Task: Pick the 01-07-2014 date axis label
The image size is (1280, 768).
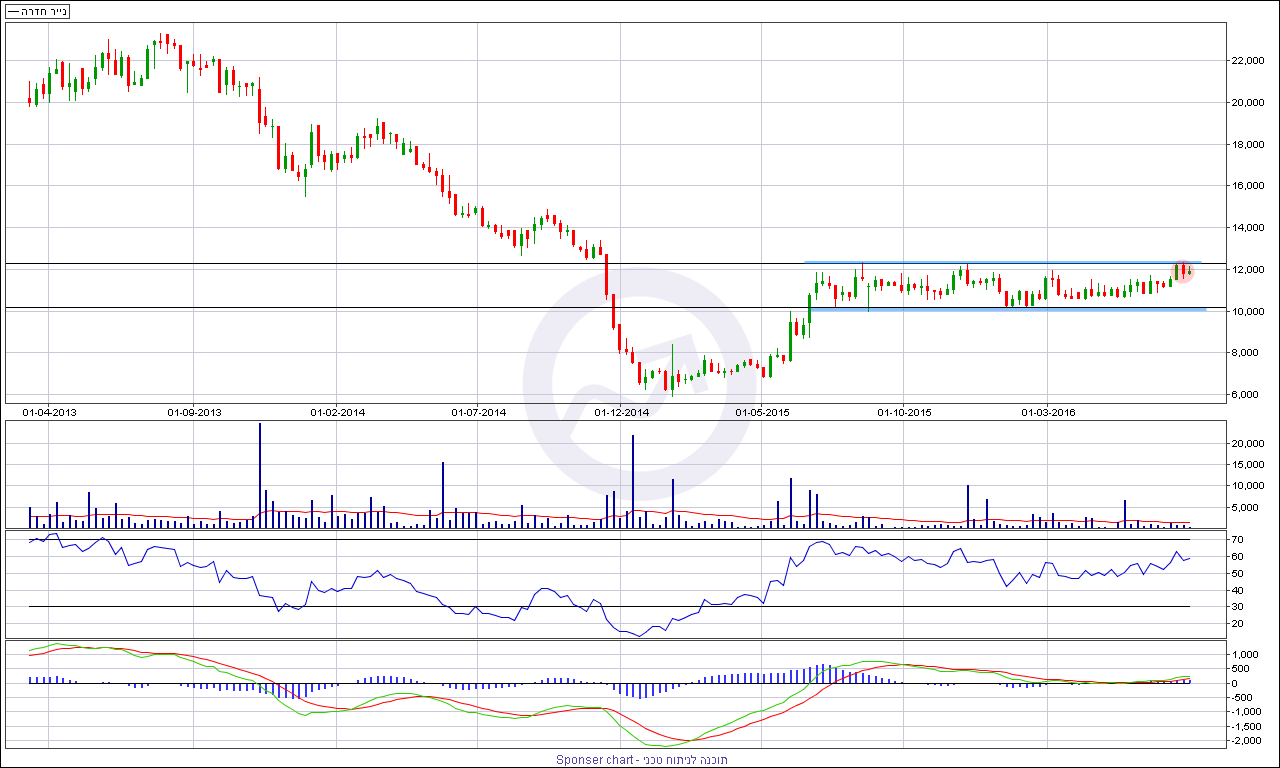Action: [x=479, y=411]
